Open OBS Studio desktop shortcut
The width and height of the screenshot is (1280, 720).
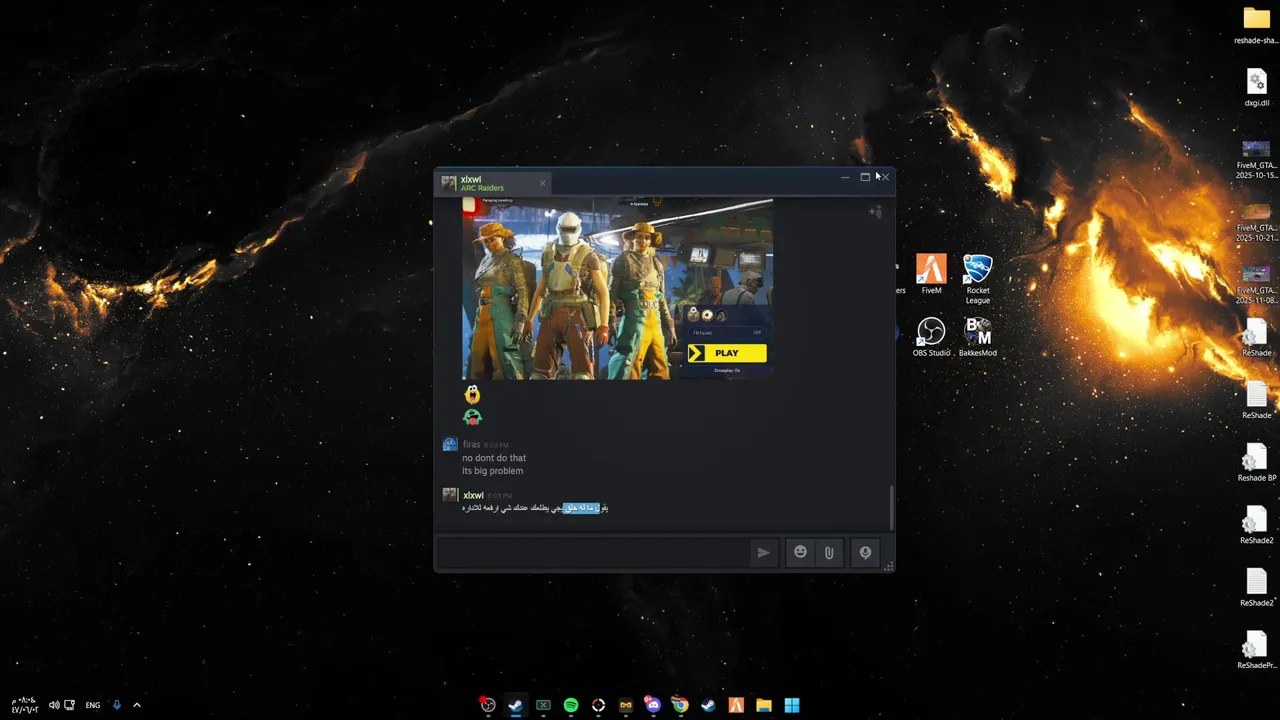(x=931, y=337)
